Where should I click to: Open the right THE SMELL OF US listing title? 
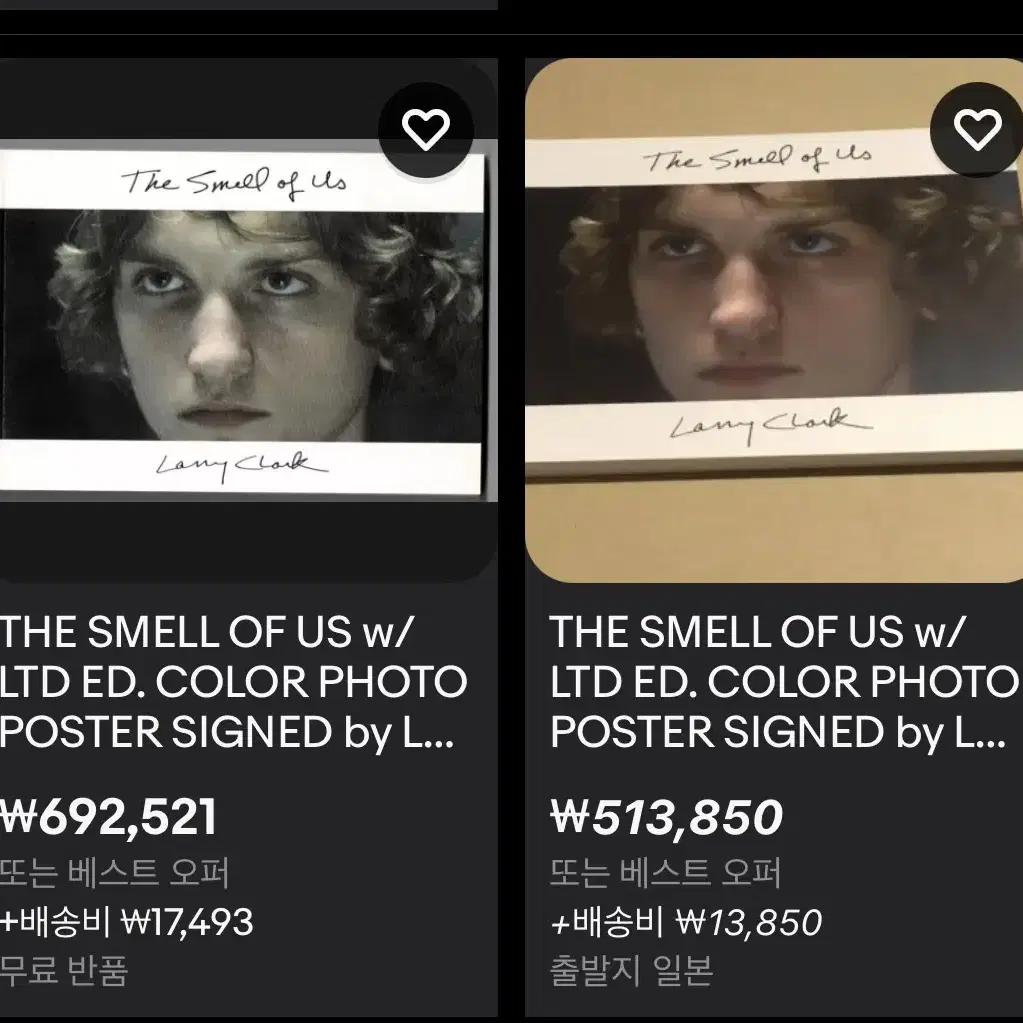pyautogui.click(x=784, y=682)
